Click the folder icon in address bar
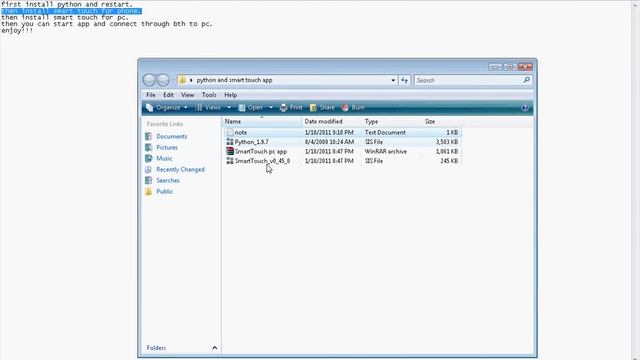Viewport: 640px width, 360px height. click(182, 80)
